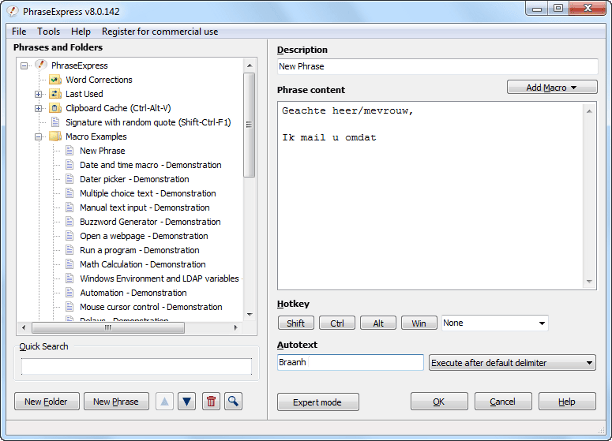
Task: Select Mouse cursor control - Demonstration
Action: (x=151, y=307)
